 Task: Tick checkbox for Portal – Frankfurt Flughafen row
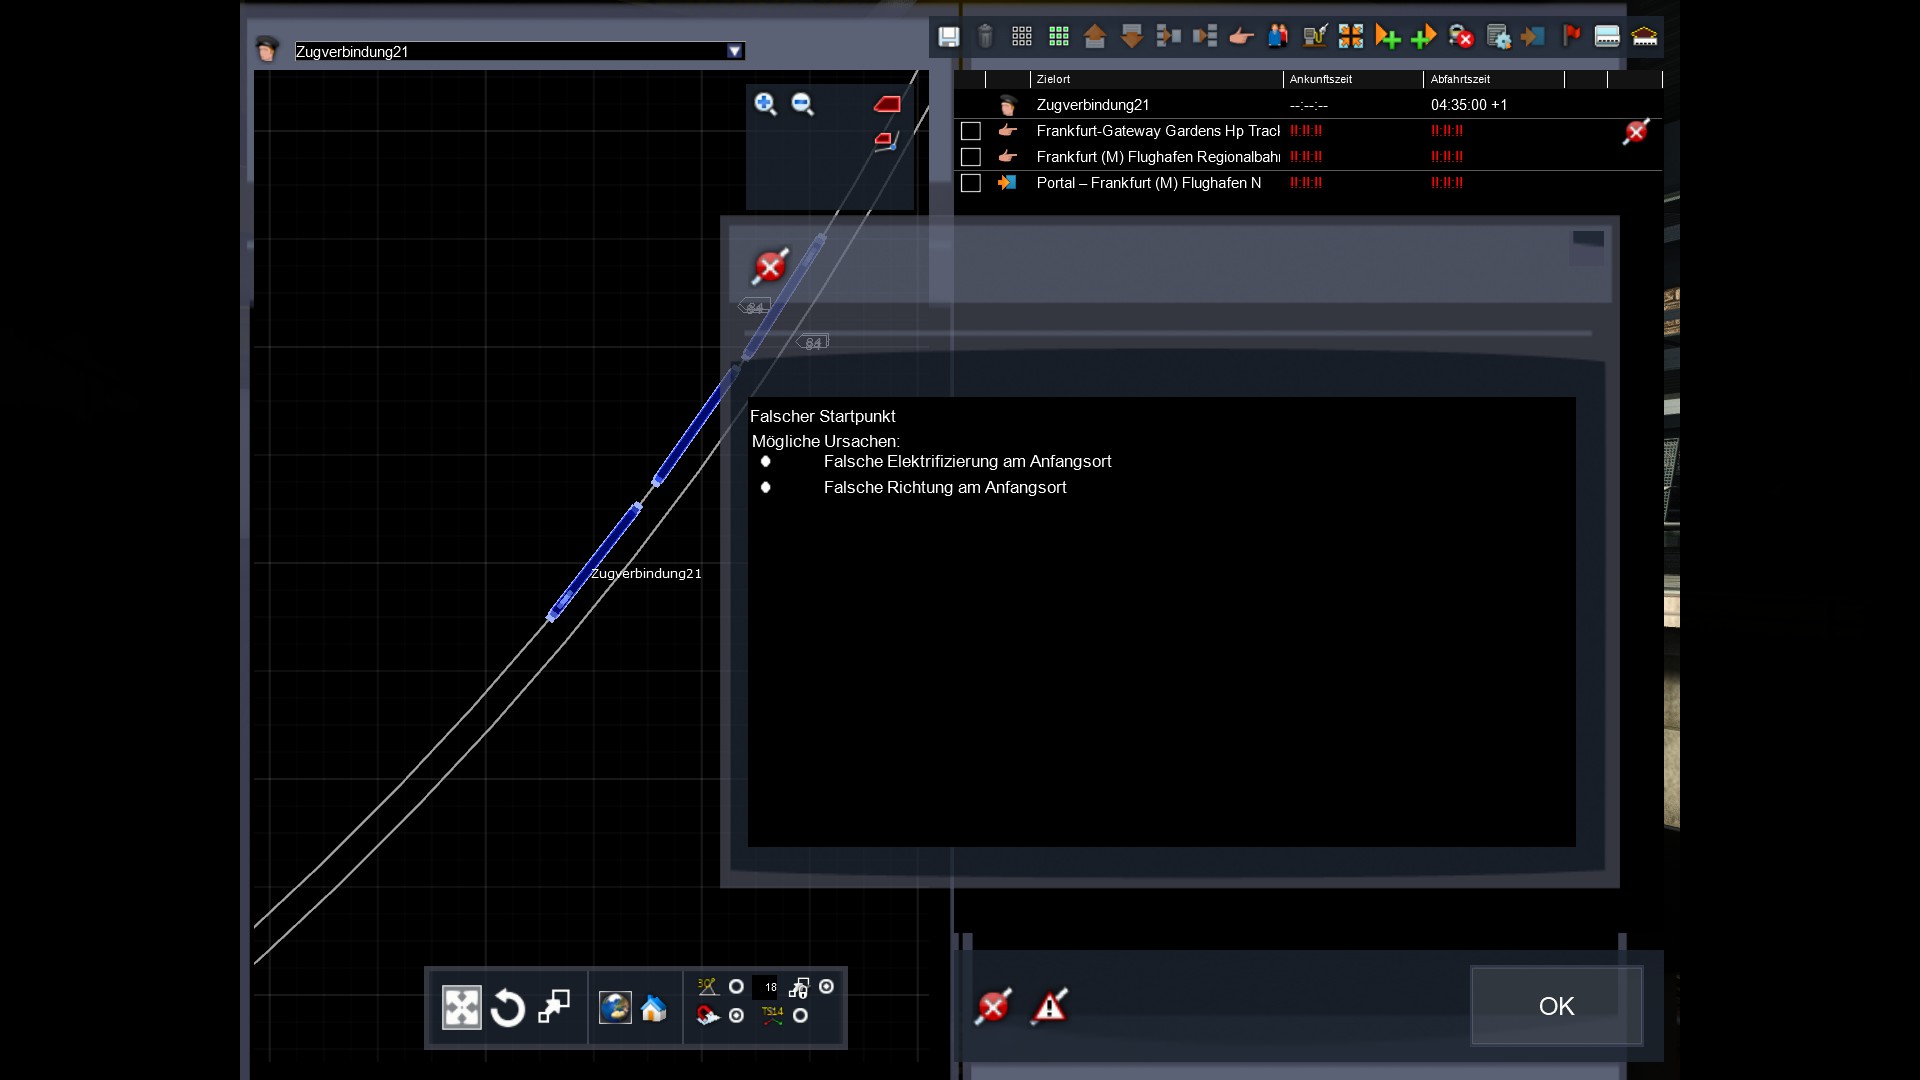tap(970, 183)
